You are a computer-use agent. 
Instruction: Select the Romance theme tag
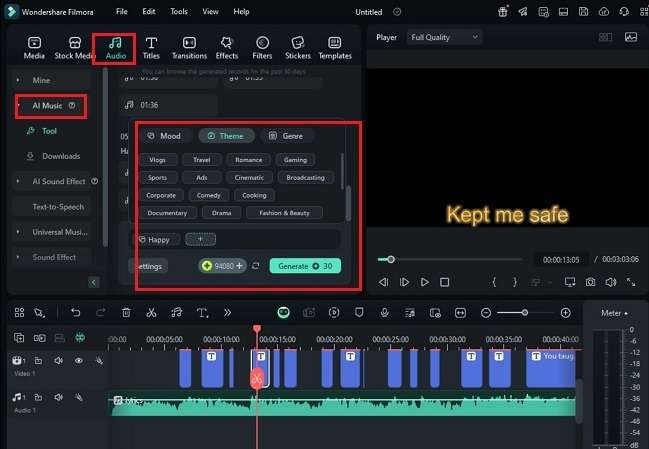tap(249, 160)
